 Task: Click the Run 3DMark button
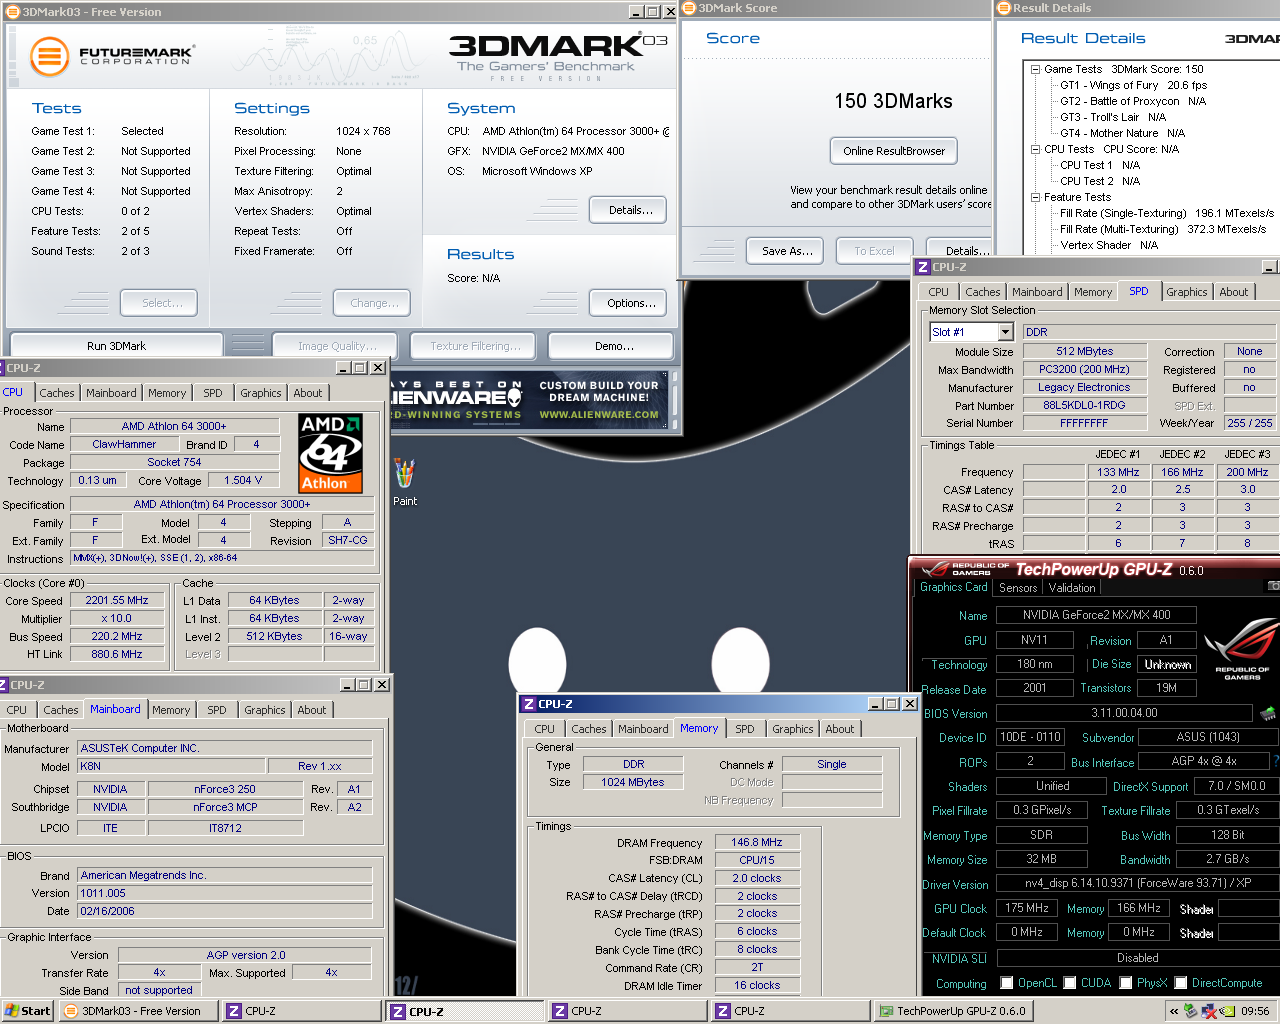(x=116, y=346)
